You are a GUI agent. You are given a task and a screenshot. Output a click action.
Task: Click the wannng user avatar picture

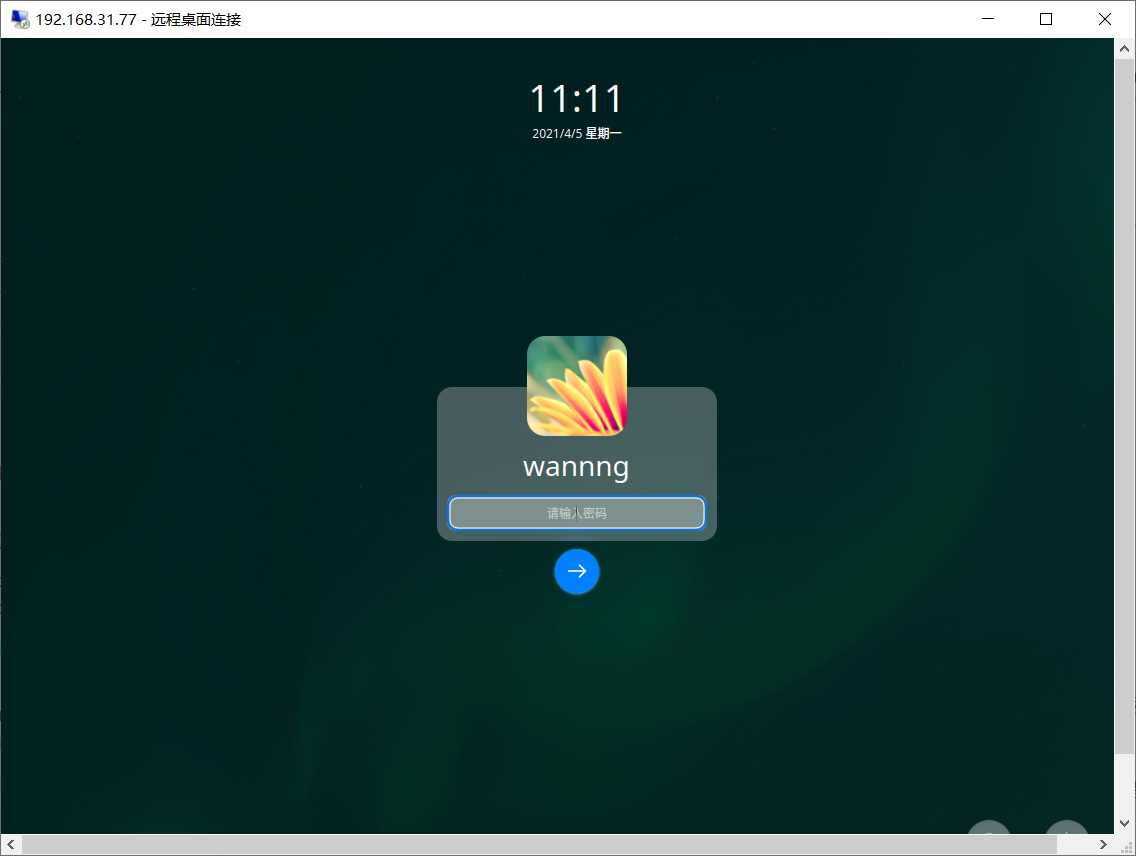click(577, 386)
